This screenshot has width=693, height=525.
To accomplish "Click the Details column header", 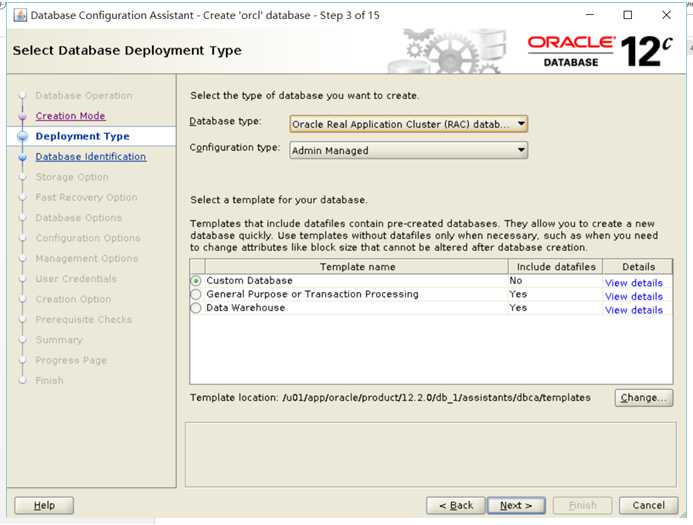I will tap(638, 267).
